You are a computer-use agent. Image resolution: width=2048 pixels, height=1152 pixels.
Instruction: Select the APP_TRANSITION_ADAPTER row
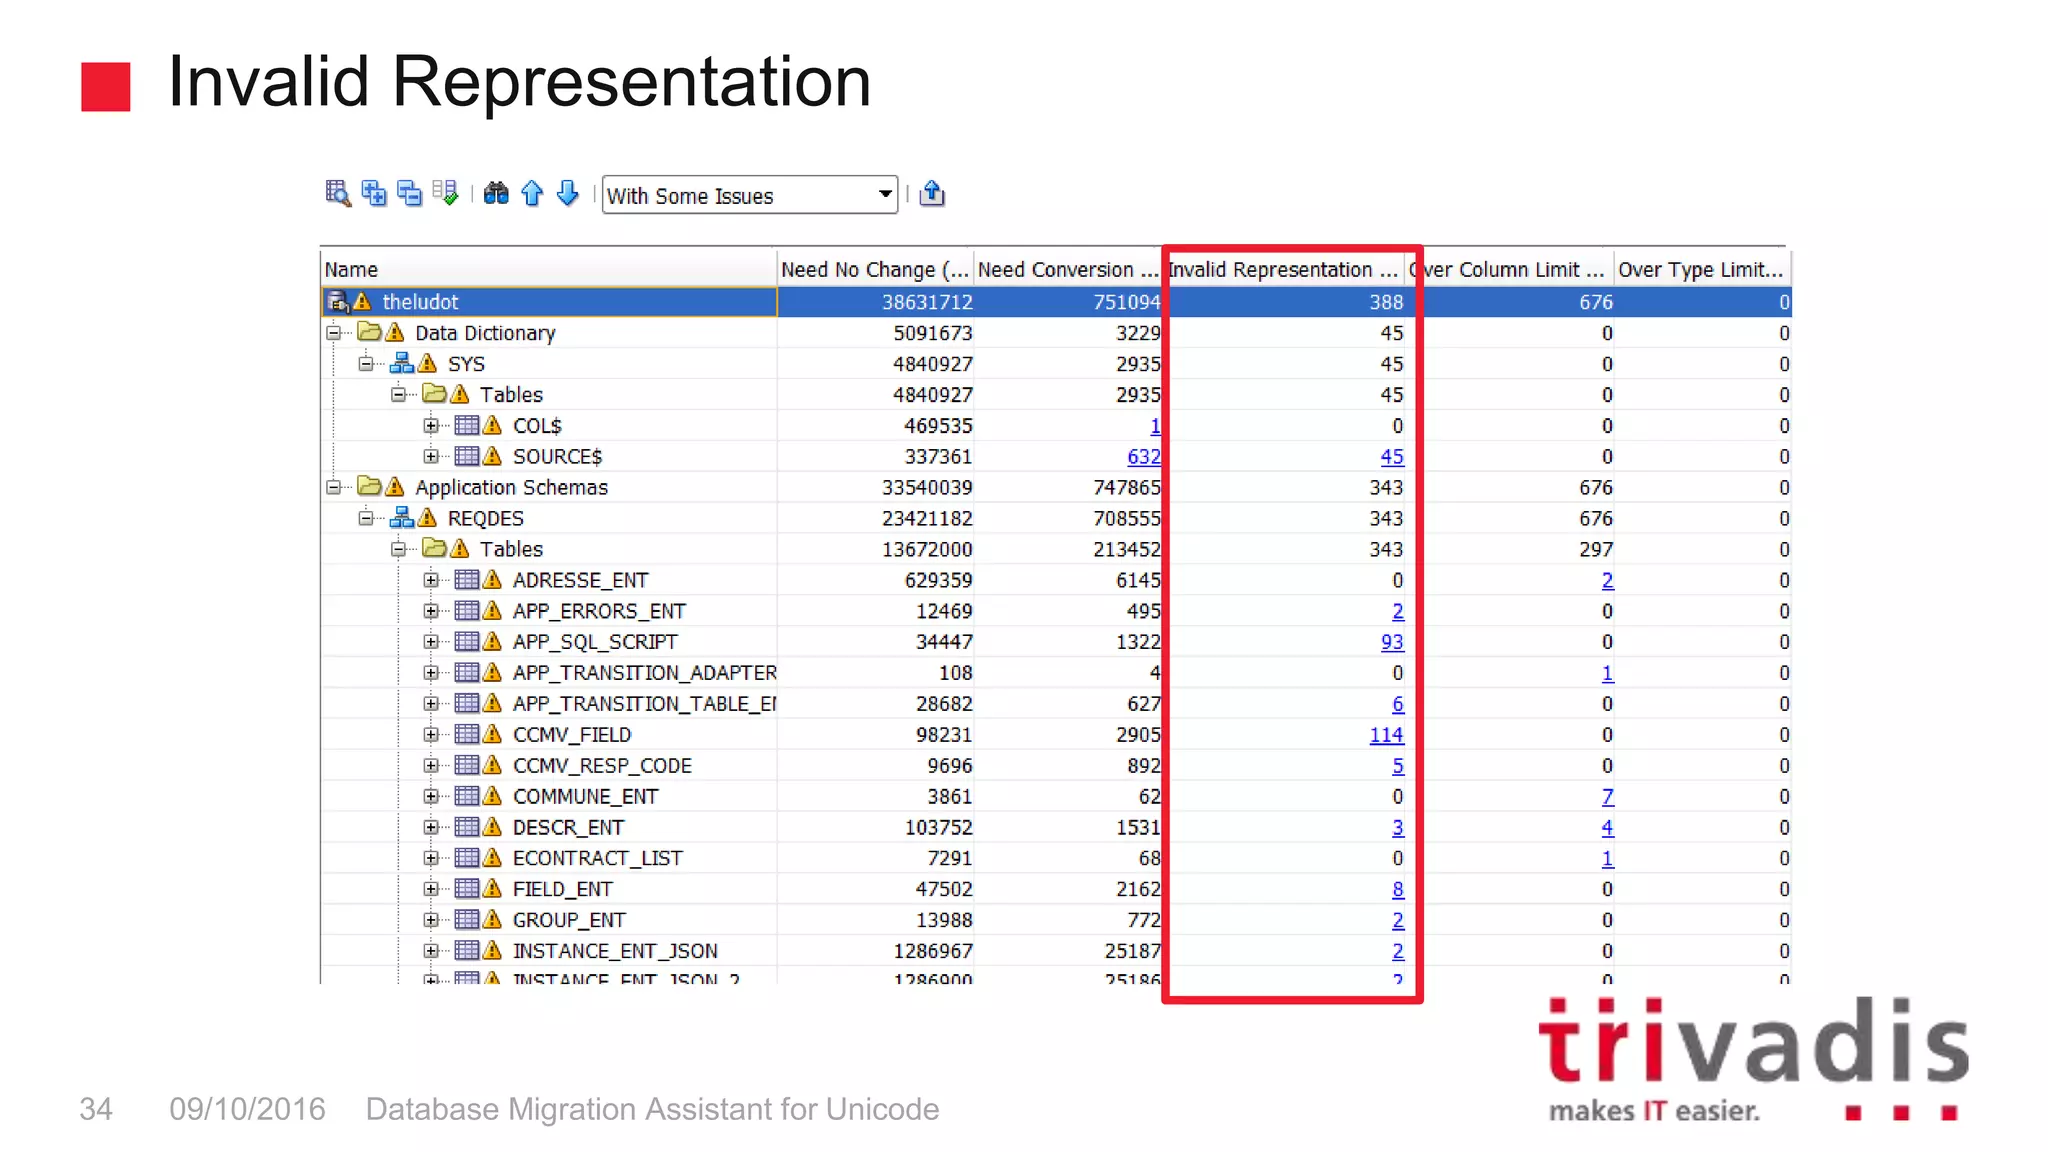[1055, 672]
